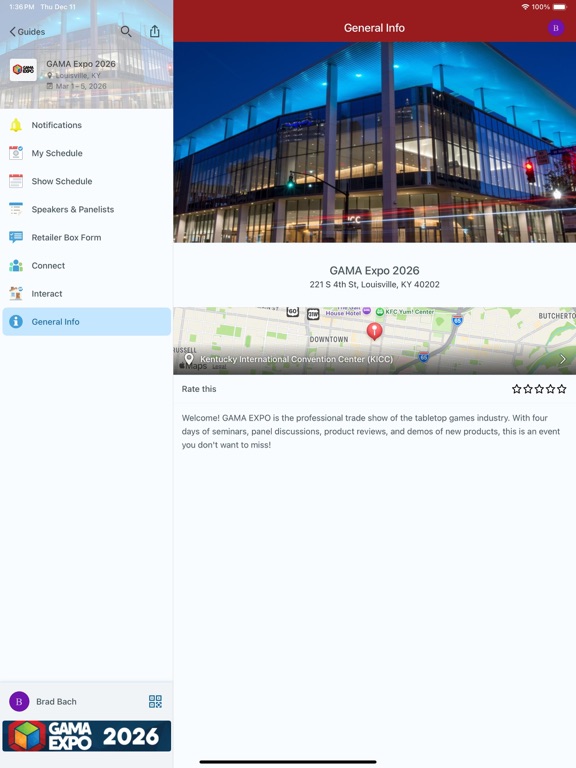Screen dimensions: 576x768
Task: Click the battery icon in status bar
Action: (560, 7)
